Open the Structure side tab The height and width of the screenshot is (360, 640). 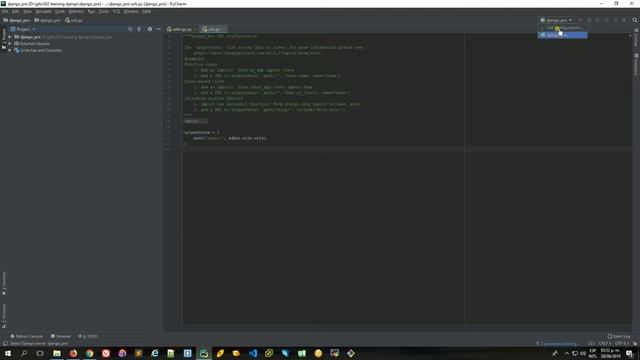coord(4,315)
